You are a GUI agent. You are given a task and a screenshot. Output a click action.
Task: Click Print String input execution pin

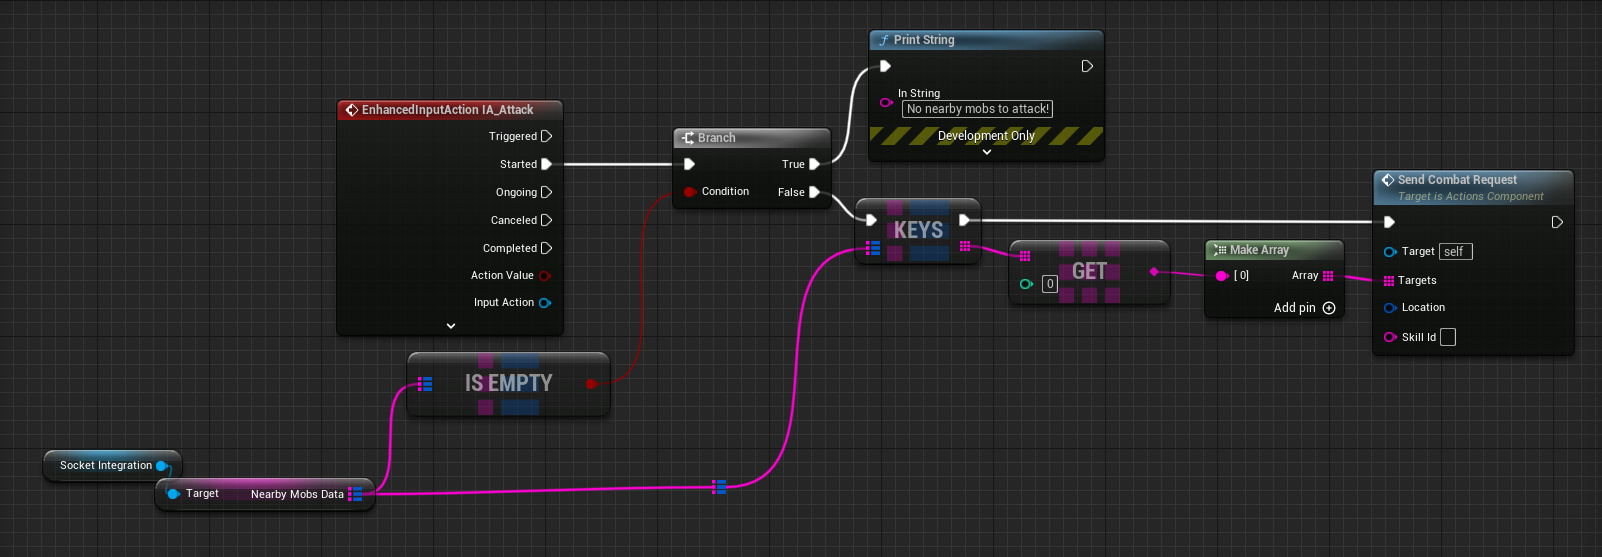pyautogui.click(x=885, y=66)
